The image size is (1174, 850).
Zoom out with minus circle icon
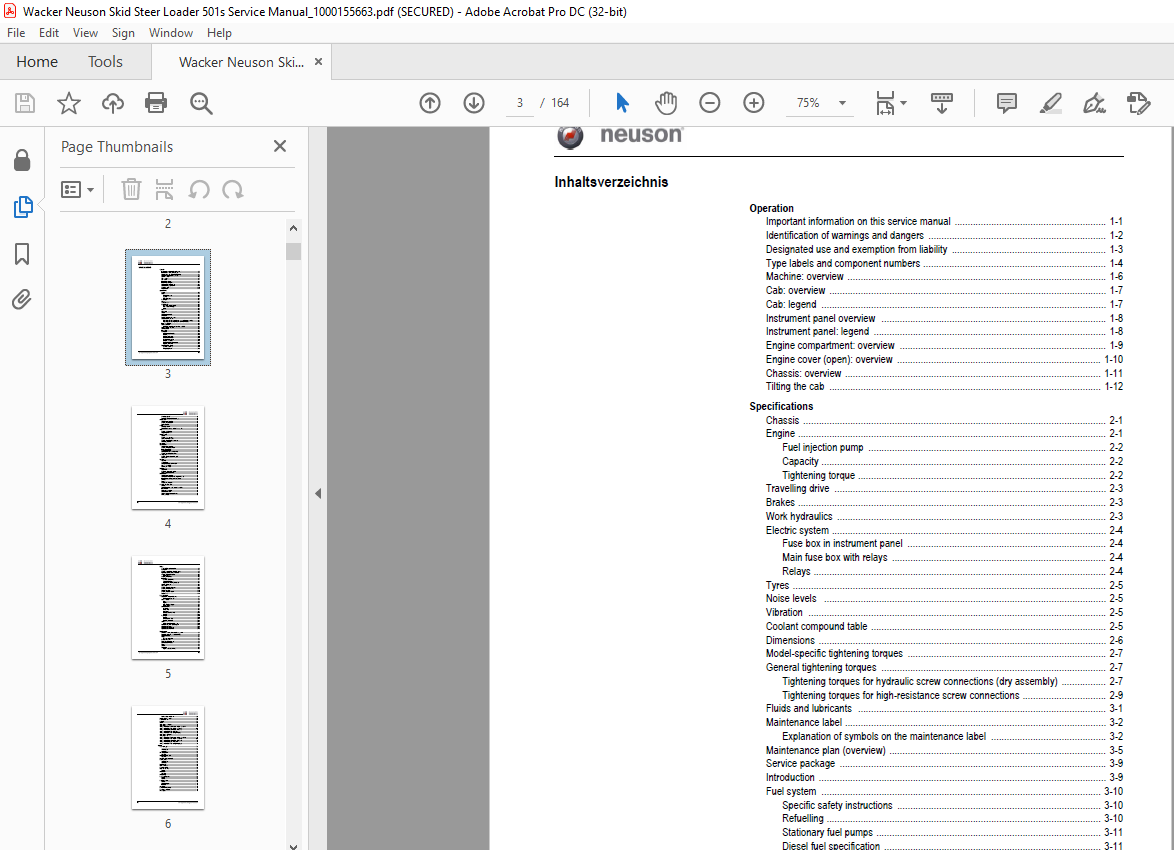pyautogui.click(x=710, y=103)
